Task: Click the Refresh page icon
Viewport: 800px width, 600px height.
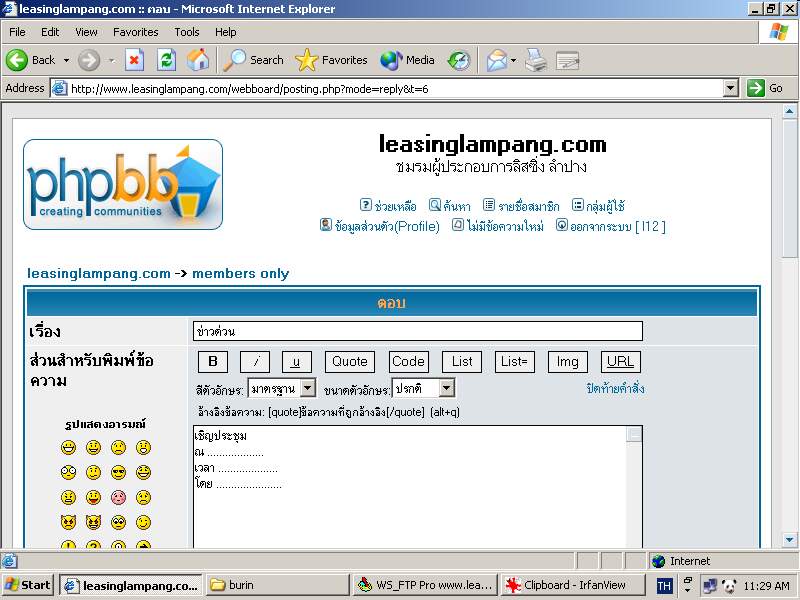Action: tap(166, 60)
